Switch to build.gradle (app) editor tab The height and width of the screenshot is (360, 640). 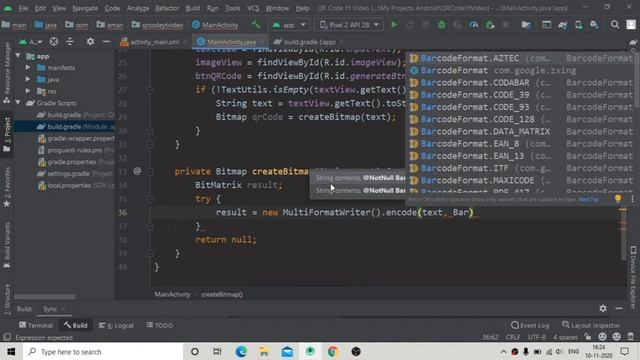tap(309, 42)
